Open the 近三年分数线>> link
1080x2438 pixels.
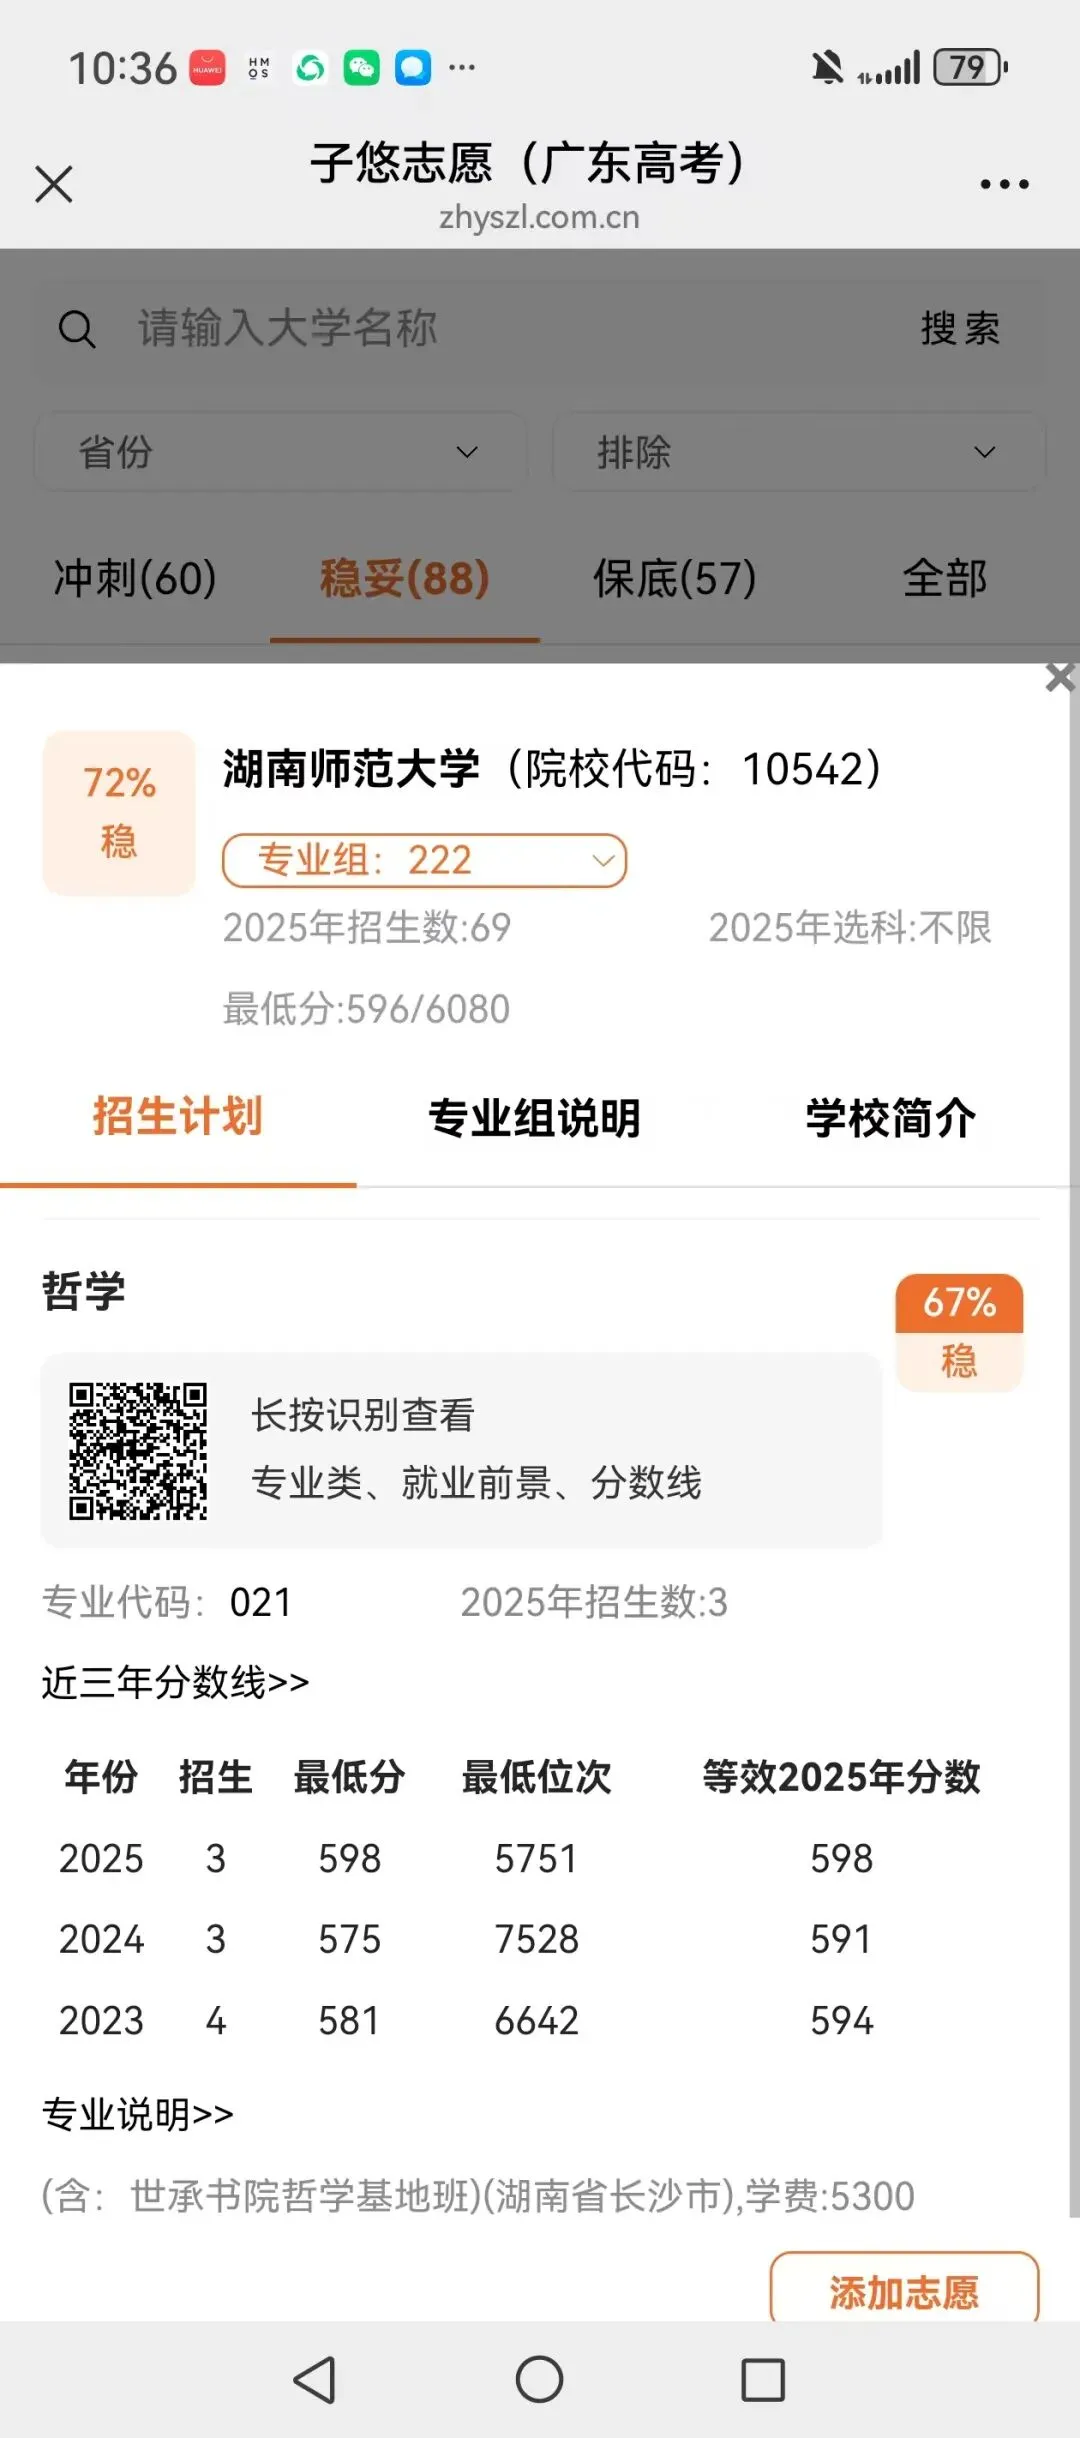tap(175, 1682)
